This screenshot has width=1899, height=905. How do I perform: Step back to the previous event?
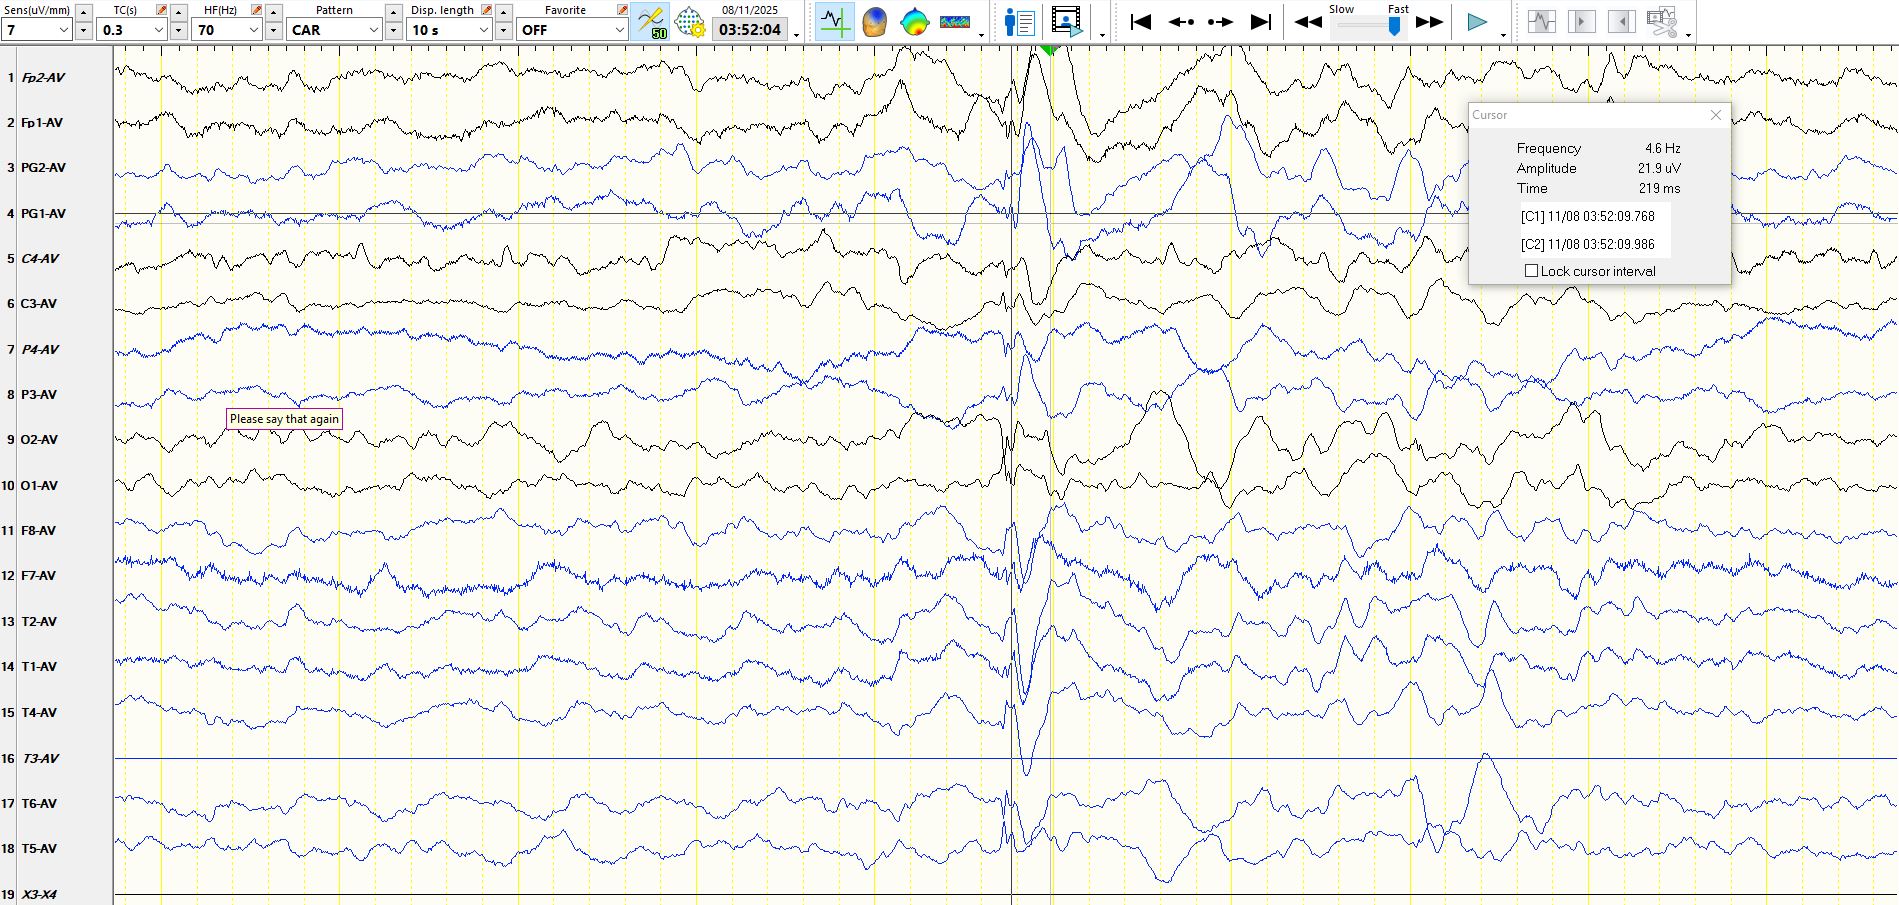1181,22
